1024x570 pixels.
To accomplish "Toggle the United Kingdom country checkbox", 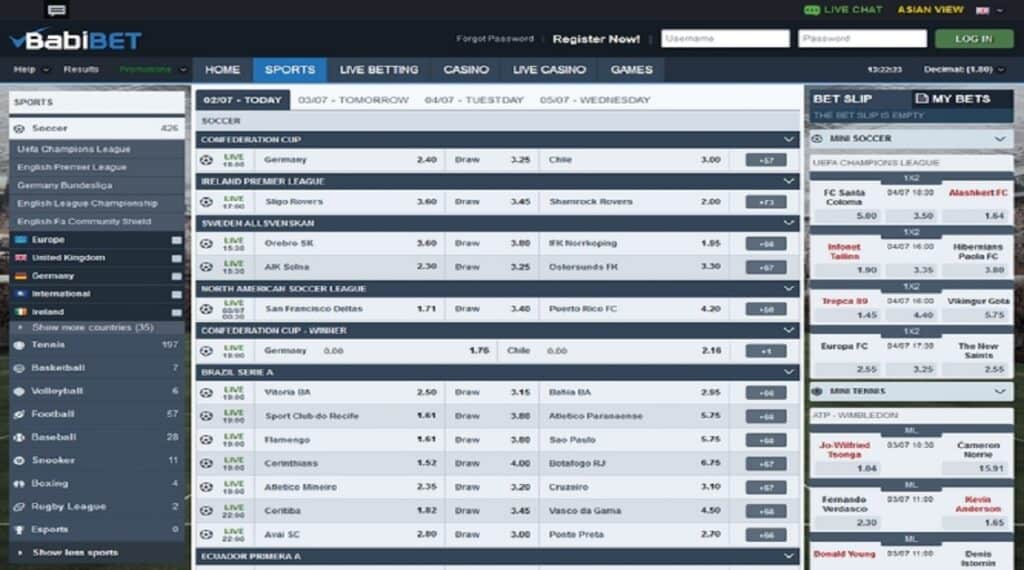I will (176, 259).
